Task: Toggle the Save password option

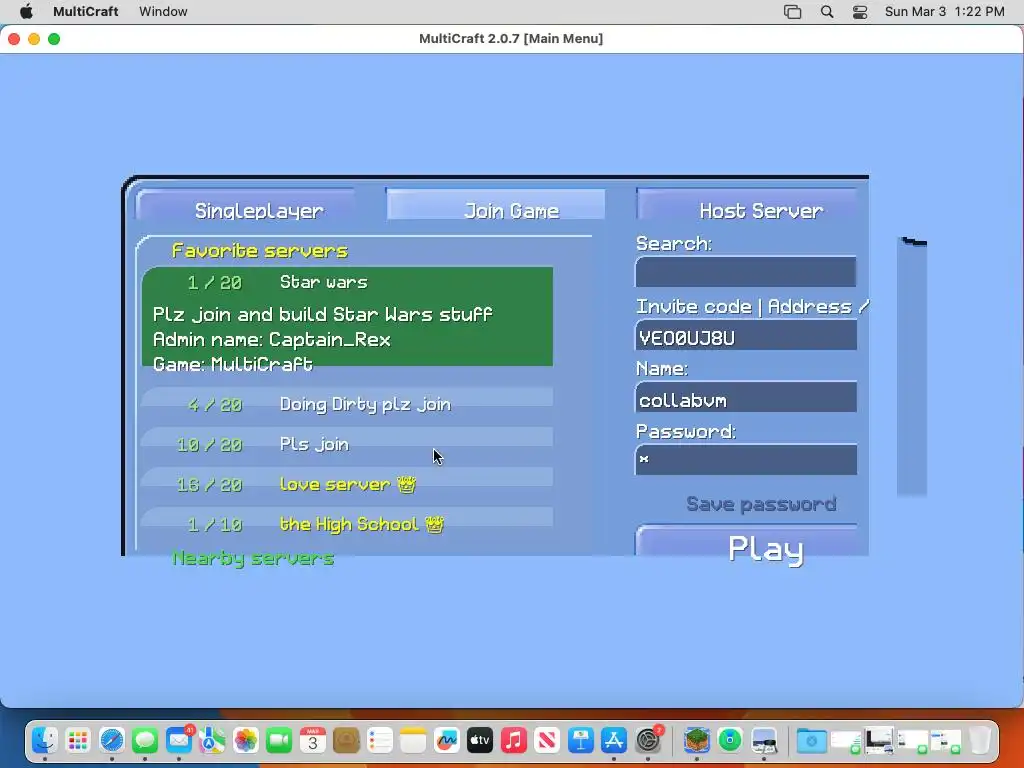Action: [761, 504]
